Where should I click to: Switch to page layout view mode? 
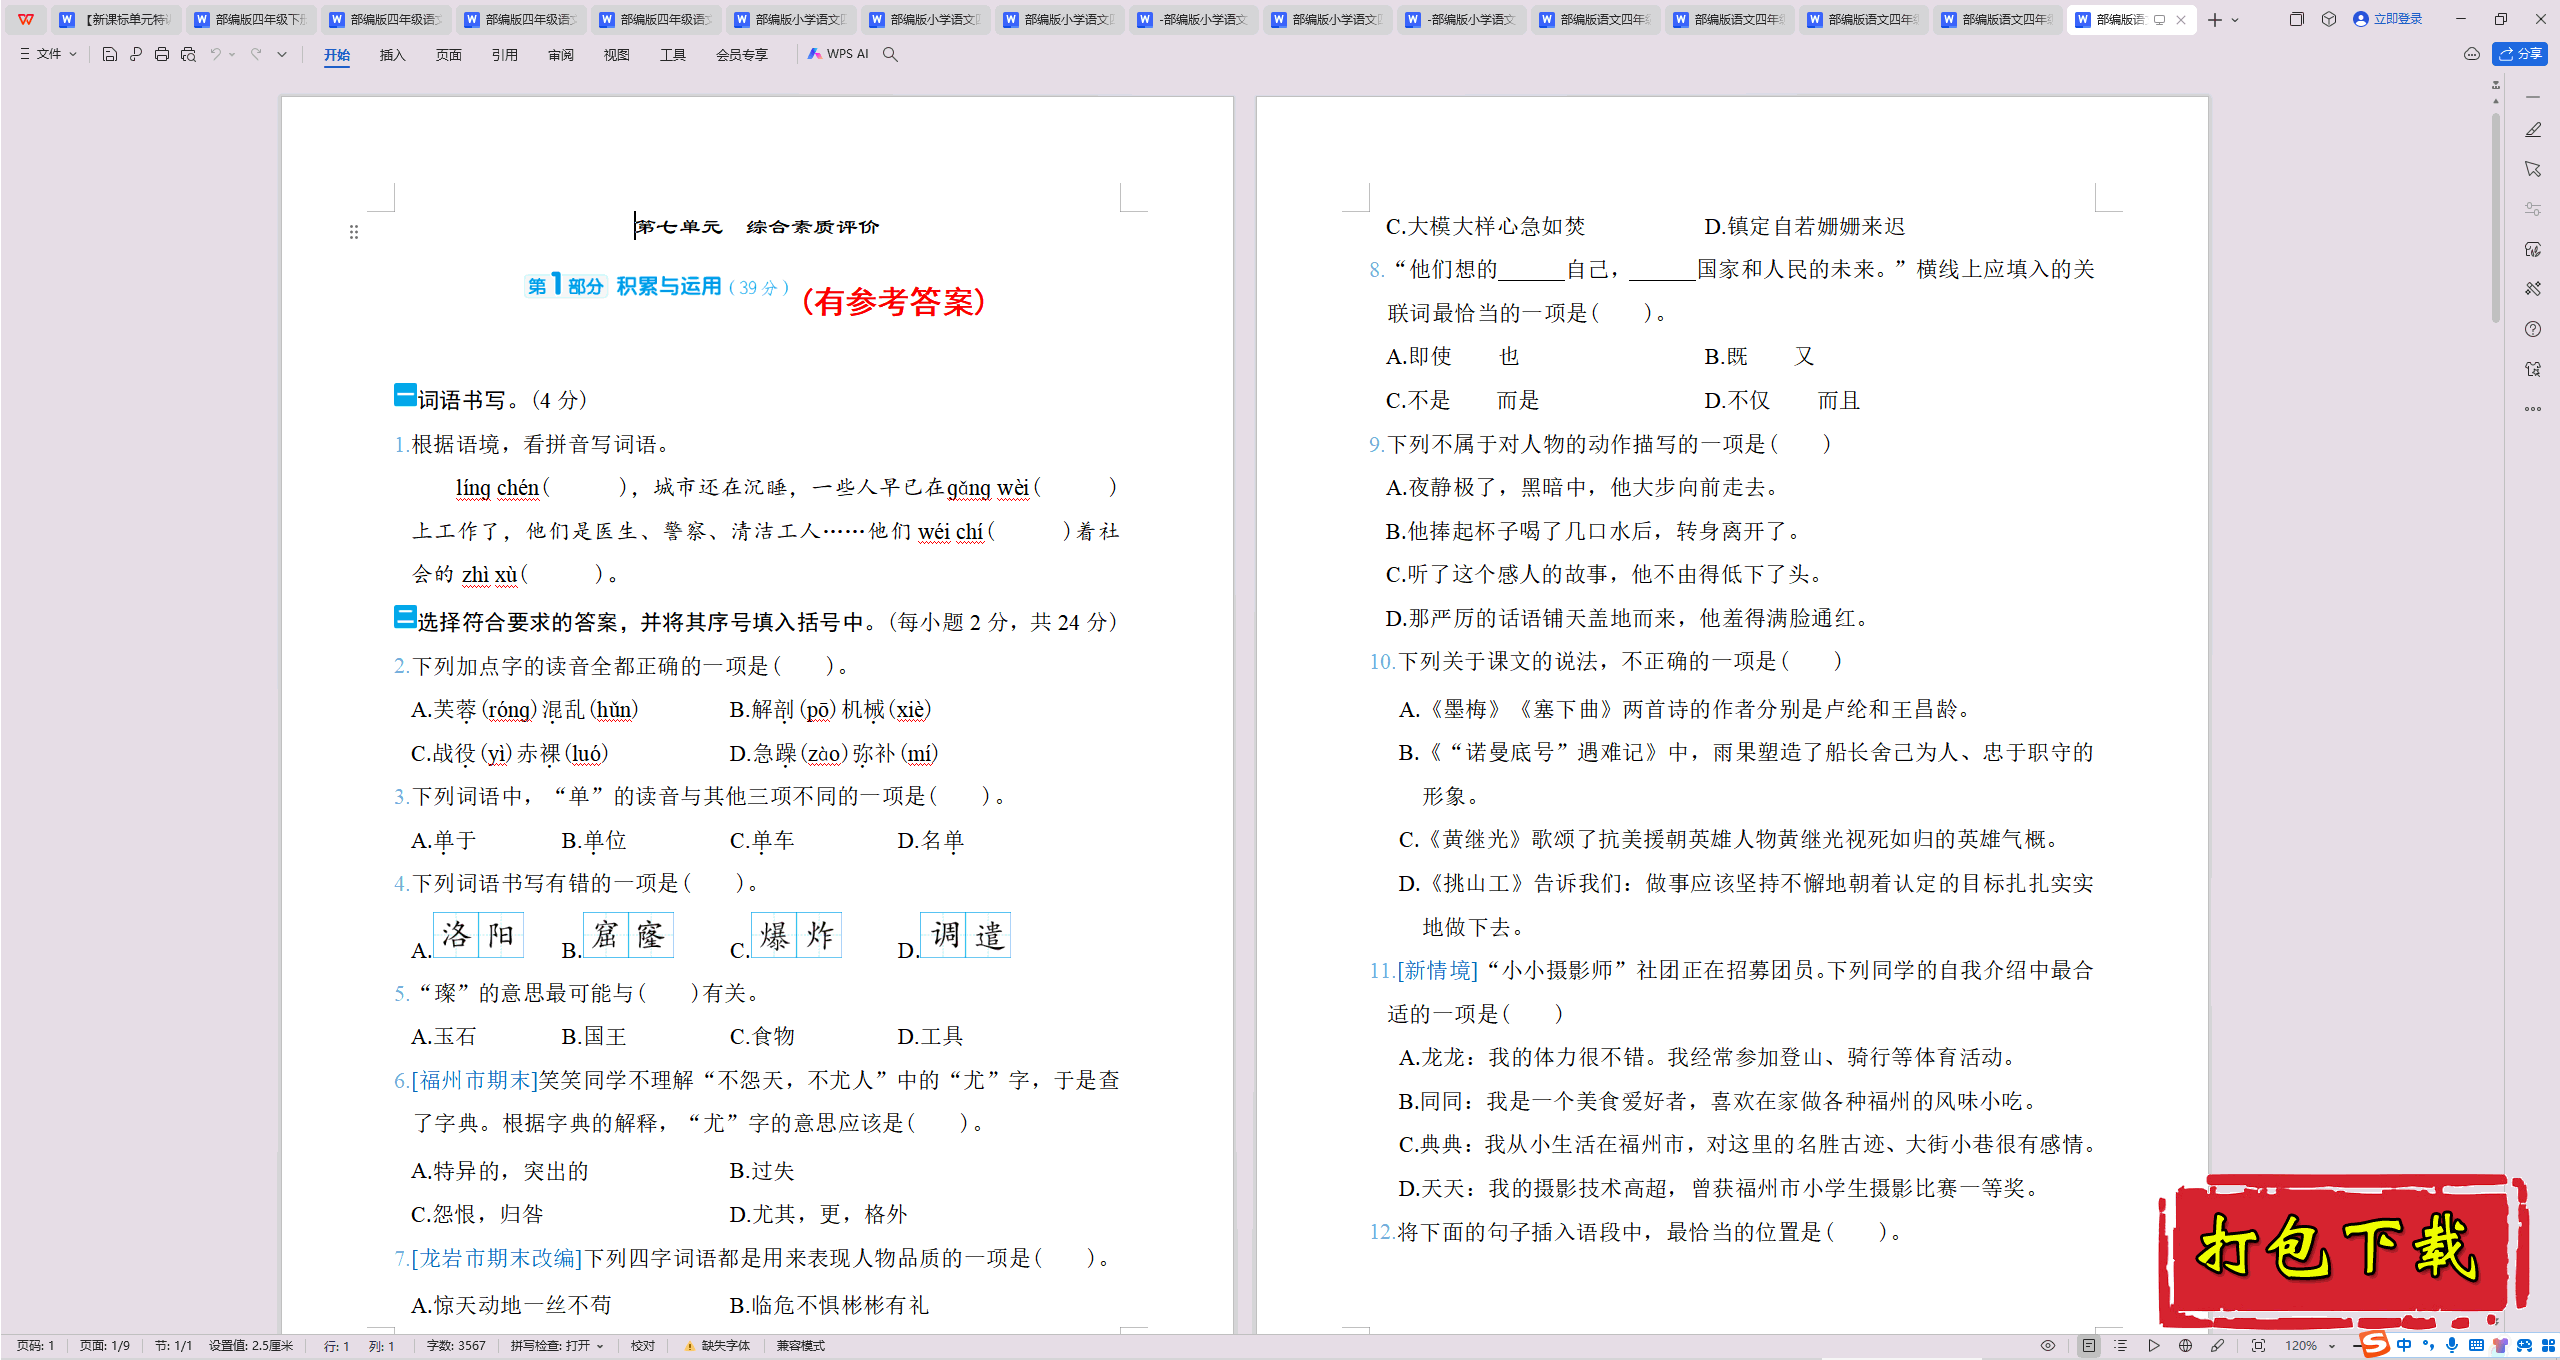pyautogui.click(x=2089, y=1346)
